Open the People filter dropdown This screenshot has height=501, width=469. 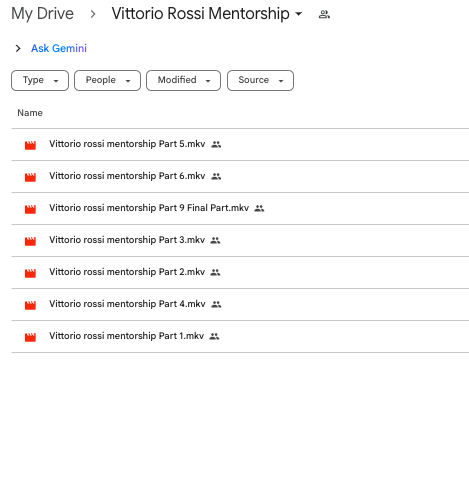point(107,80)
